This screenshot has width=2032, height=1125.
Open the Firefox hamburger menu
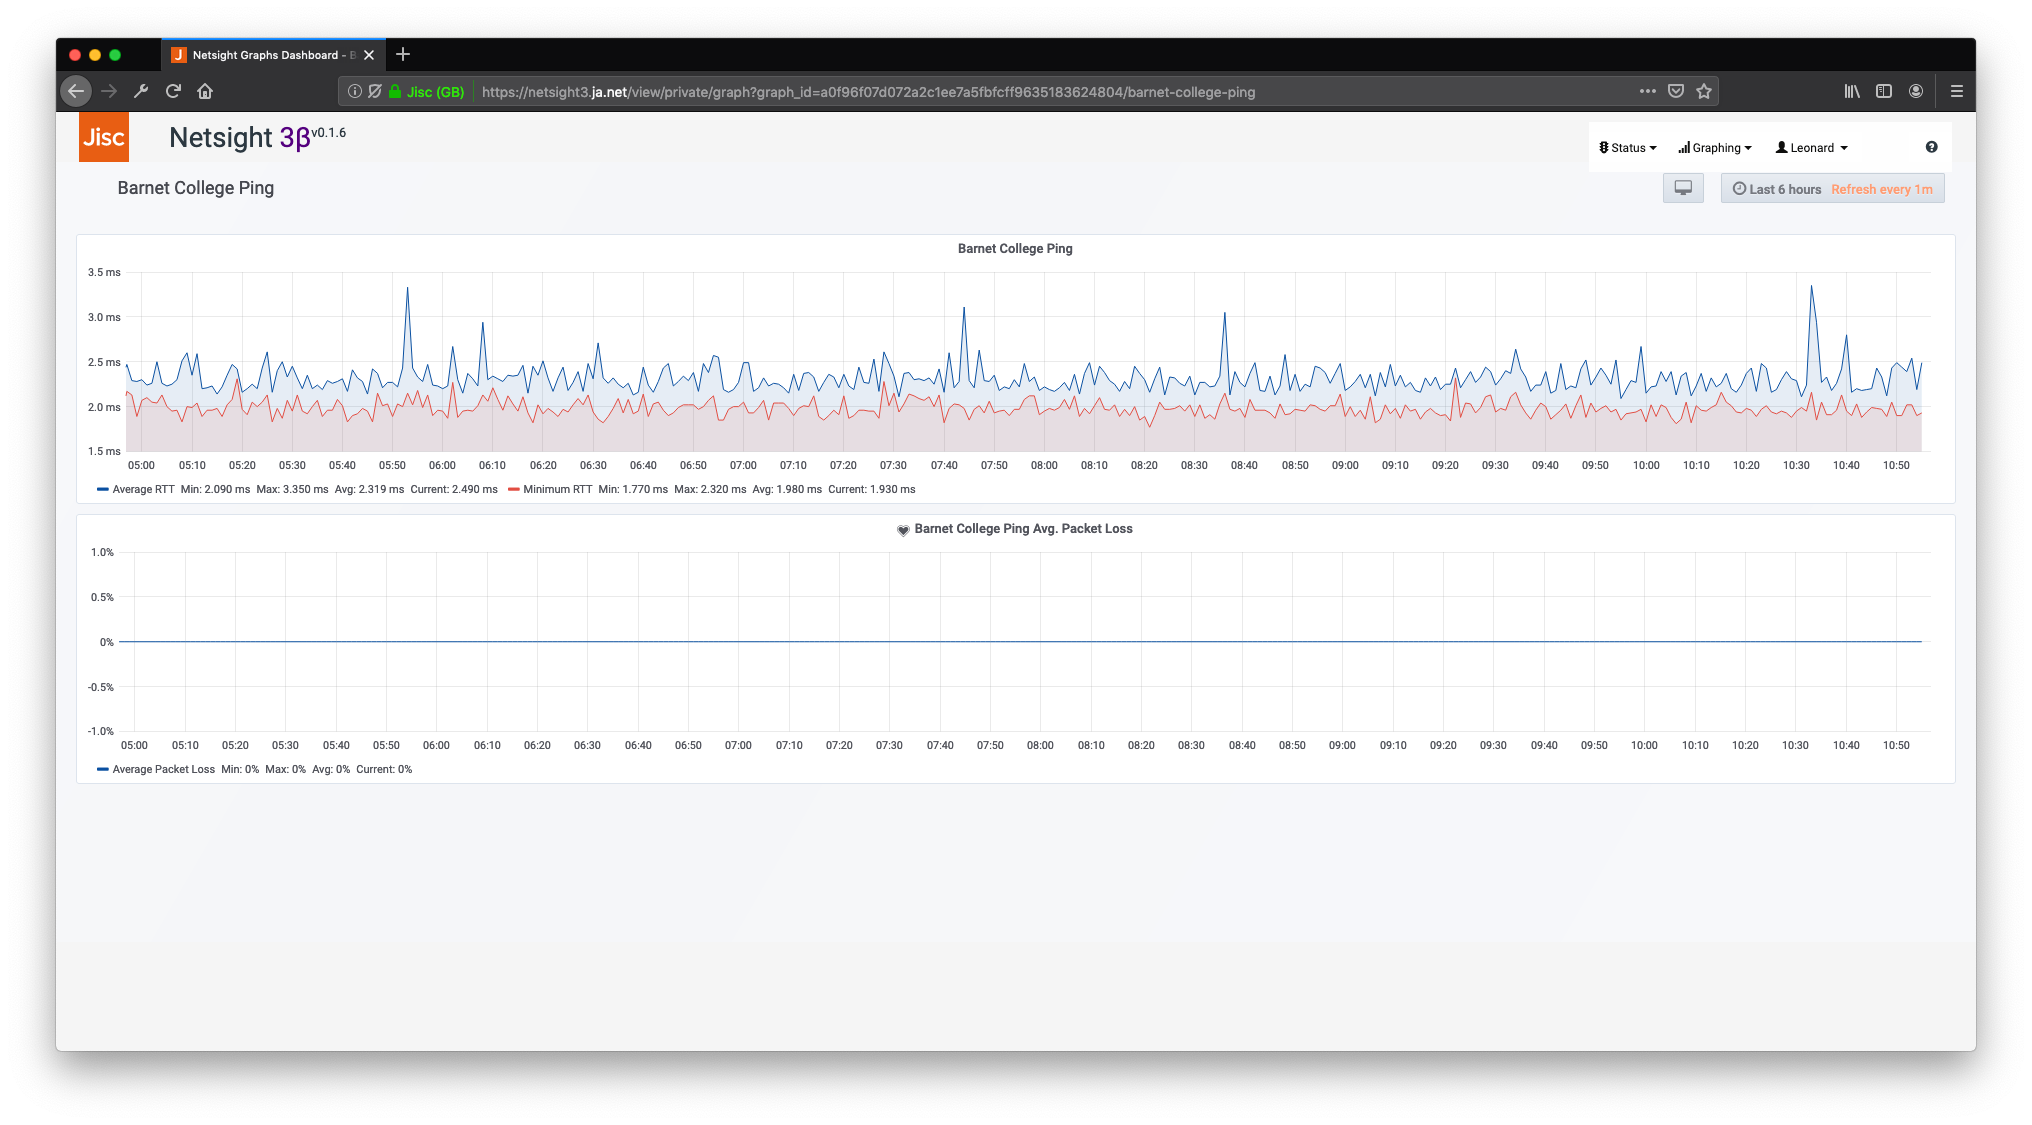(x=1956, y=91)
